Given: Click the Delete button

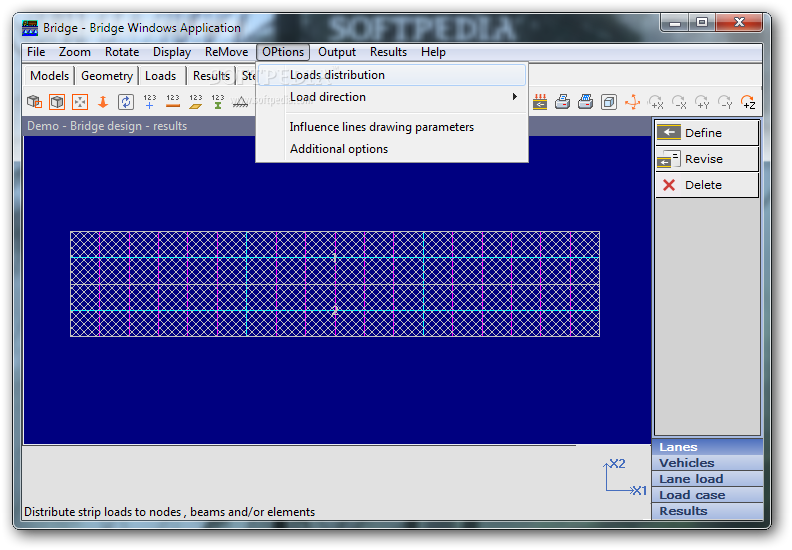Looking at the screenshot, I should point(707,185).
